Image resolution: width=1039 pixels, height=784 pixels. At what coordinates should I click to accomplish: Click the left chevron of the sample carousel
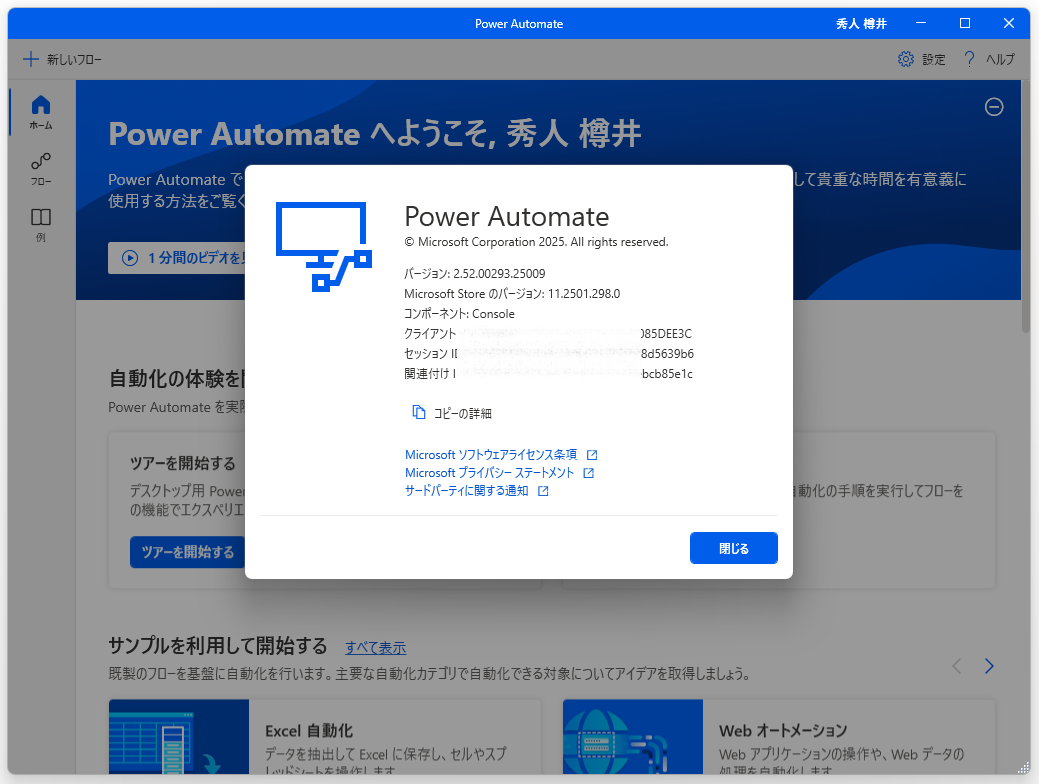956,665
